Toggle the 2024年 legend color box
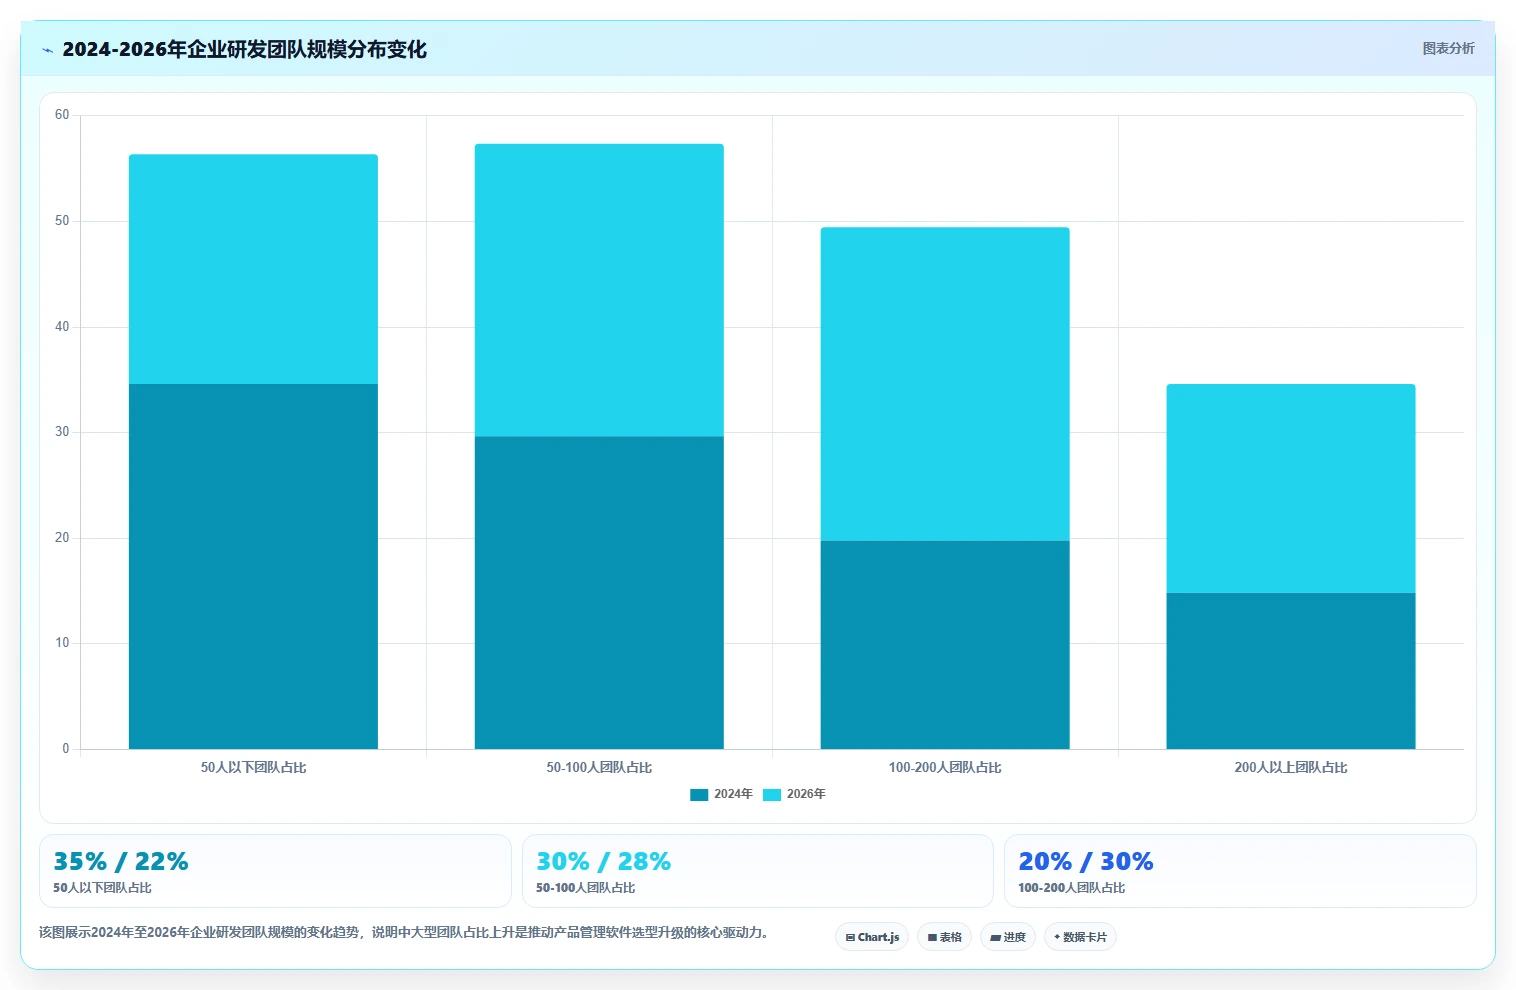The height and width of the screenshot is (990, 1516). (699, 795)
